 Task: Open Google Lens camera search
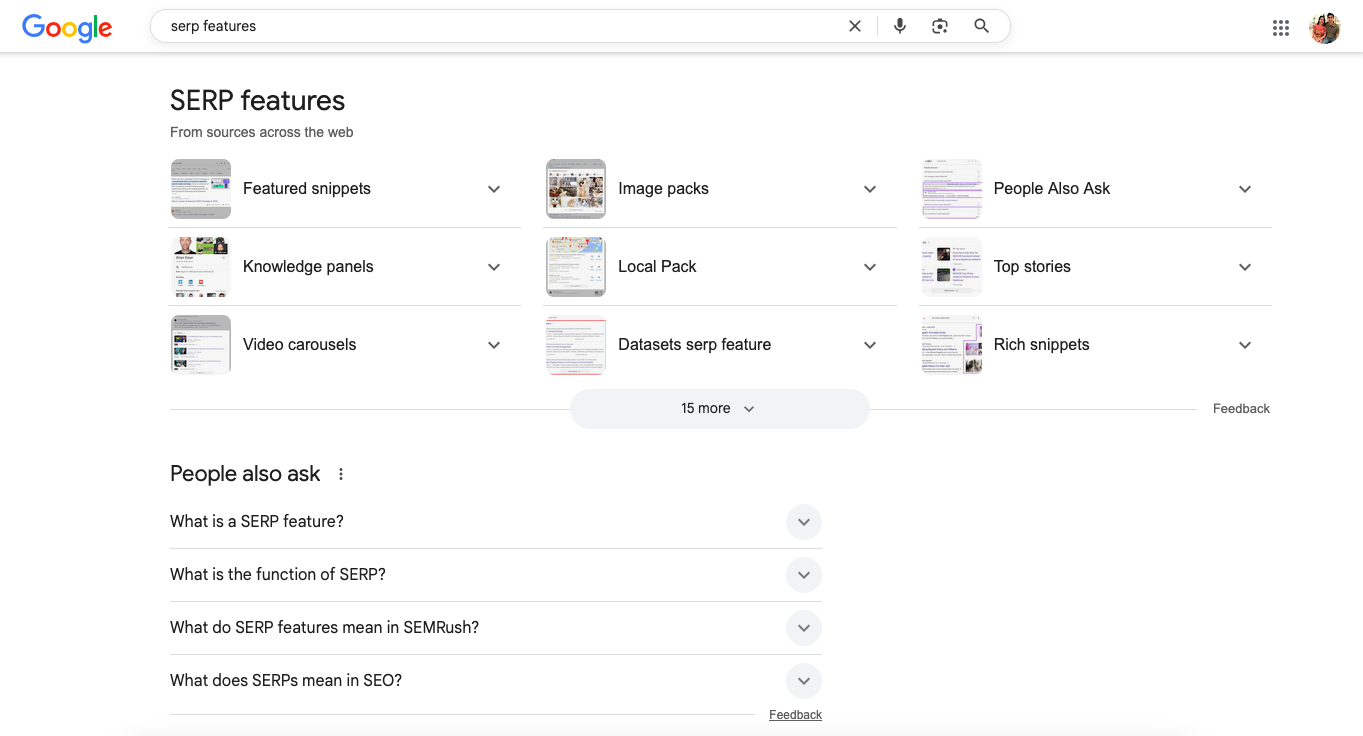point(939,26)
